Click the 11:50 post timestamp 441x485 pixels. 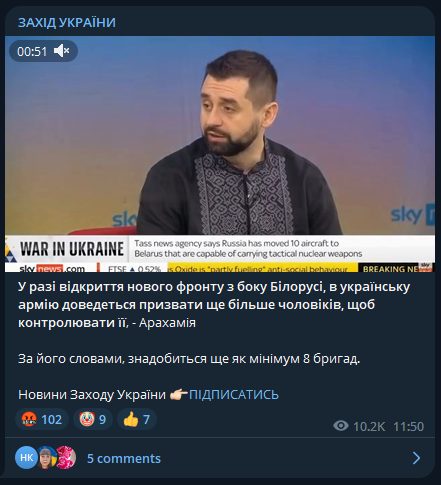[x=408, y=426]
